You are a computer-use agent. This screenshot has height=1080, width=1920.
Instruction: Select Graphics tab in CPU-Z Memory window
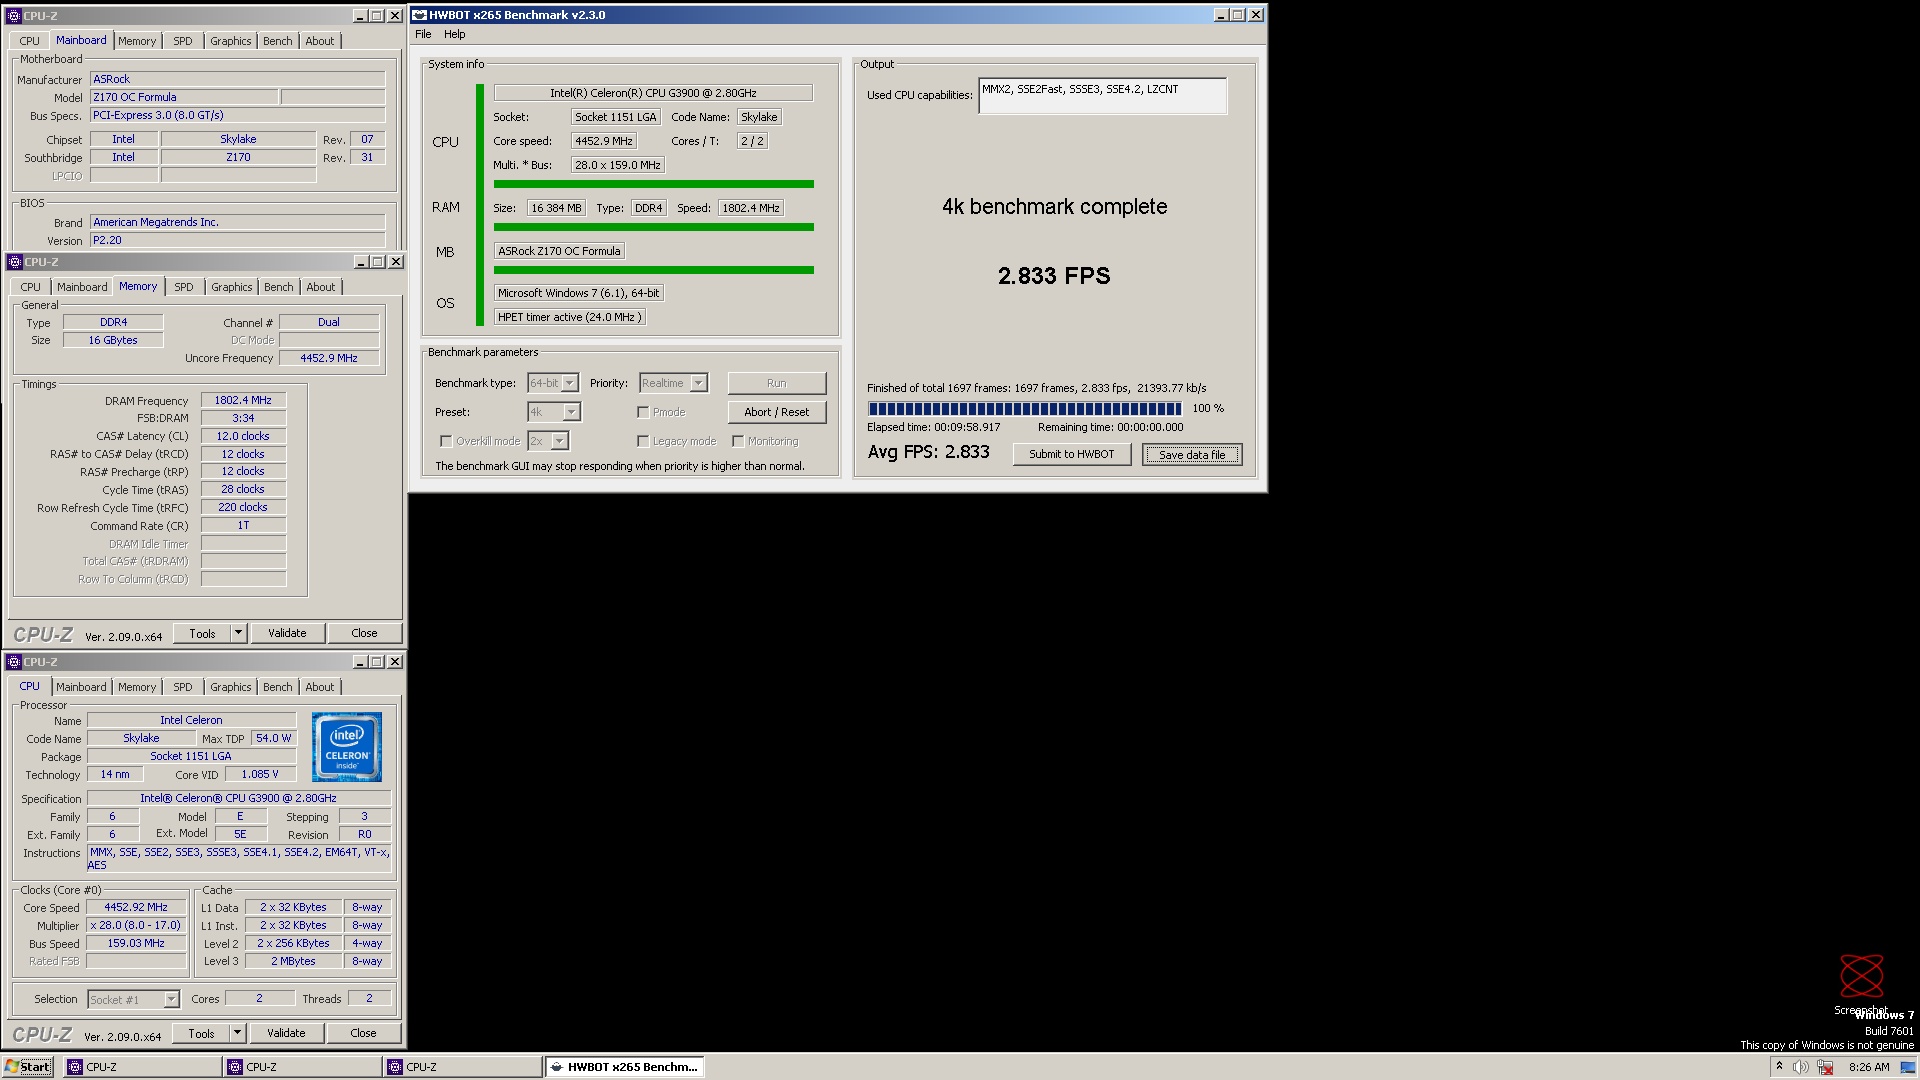[231, 287]
